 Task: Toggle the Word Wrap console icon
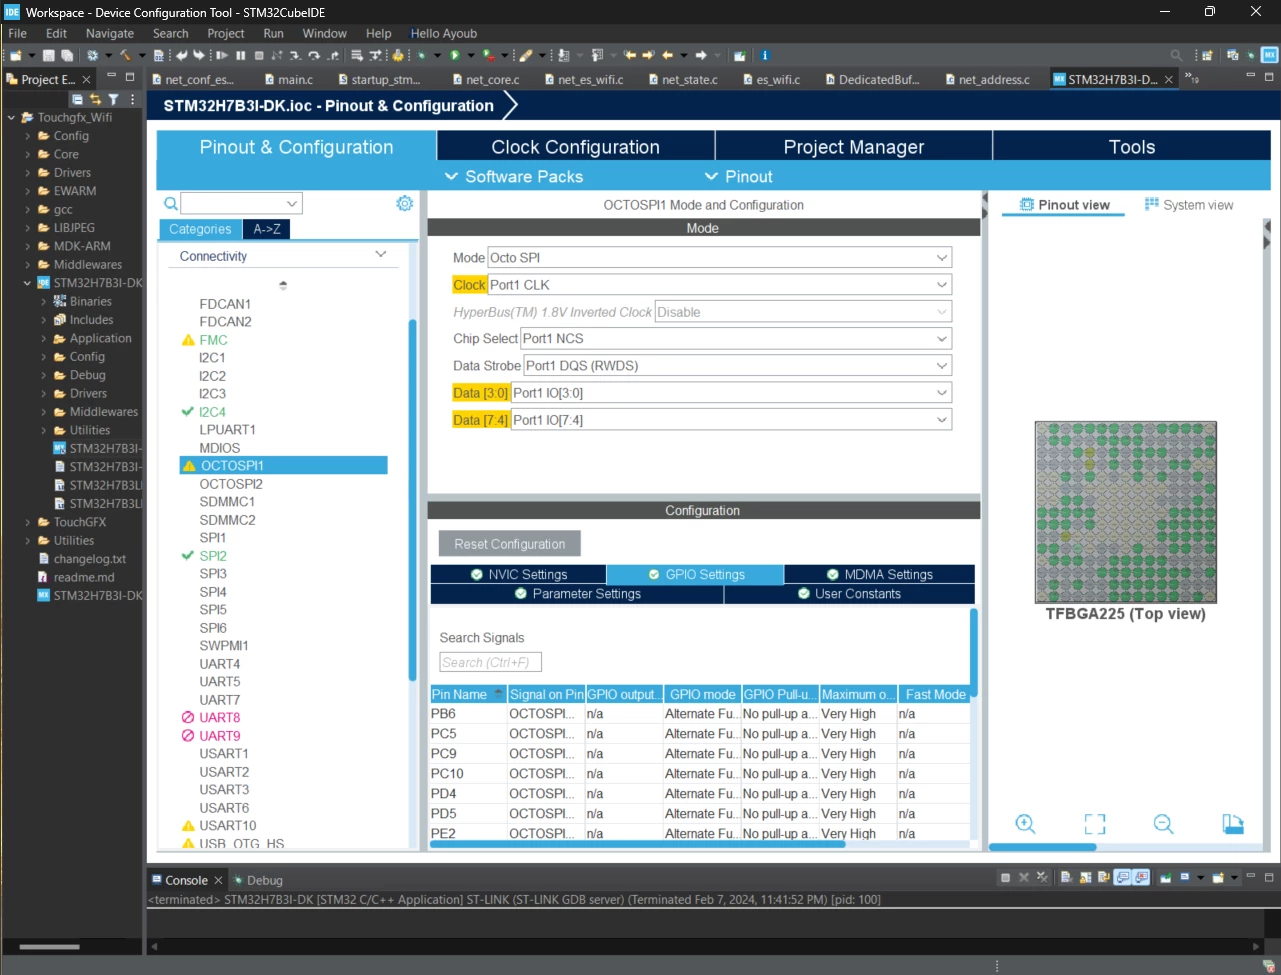1103,878
